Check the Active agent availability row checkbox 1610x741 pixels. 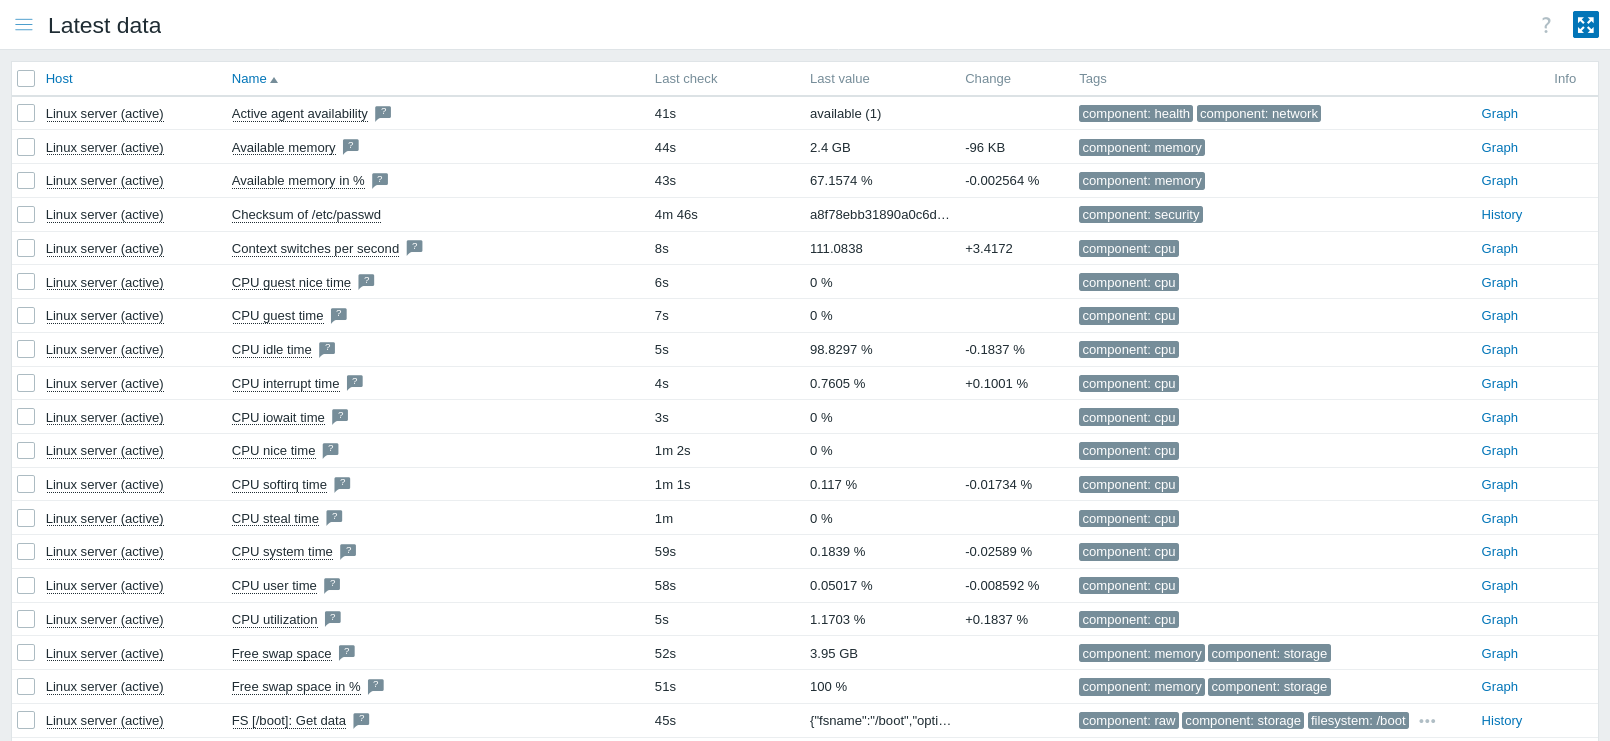(26, 113)
